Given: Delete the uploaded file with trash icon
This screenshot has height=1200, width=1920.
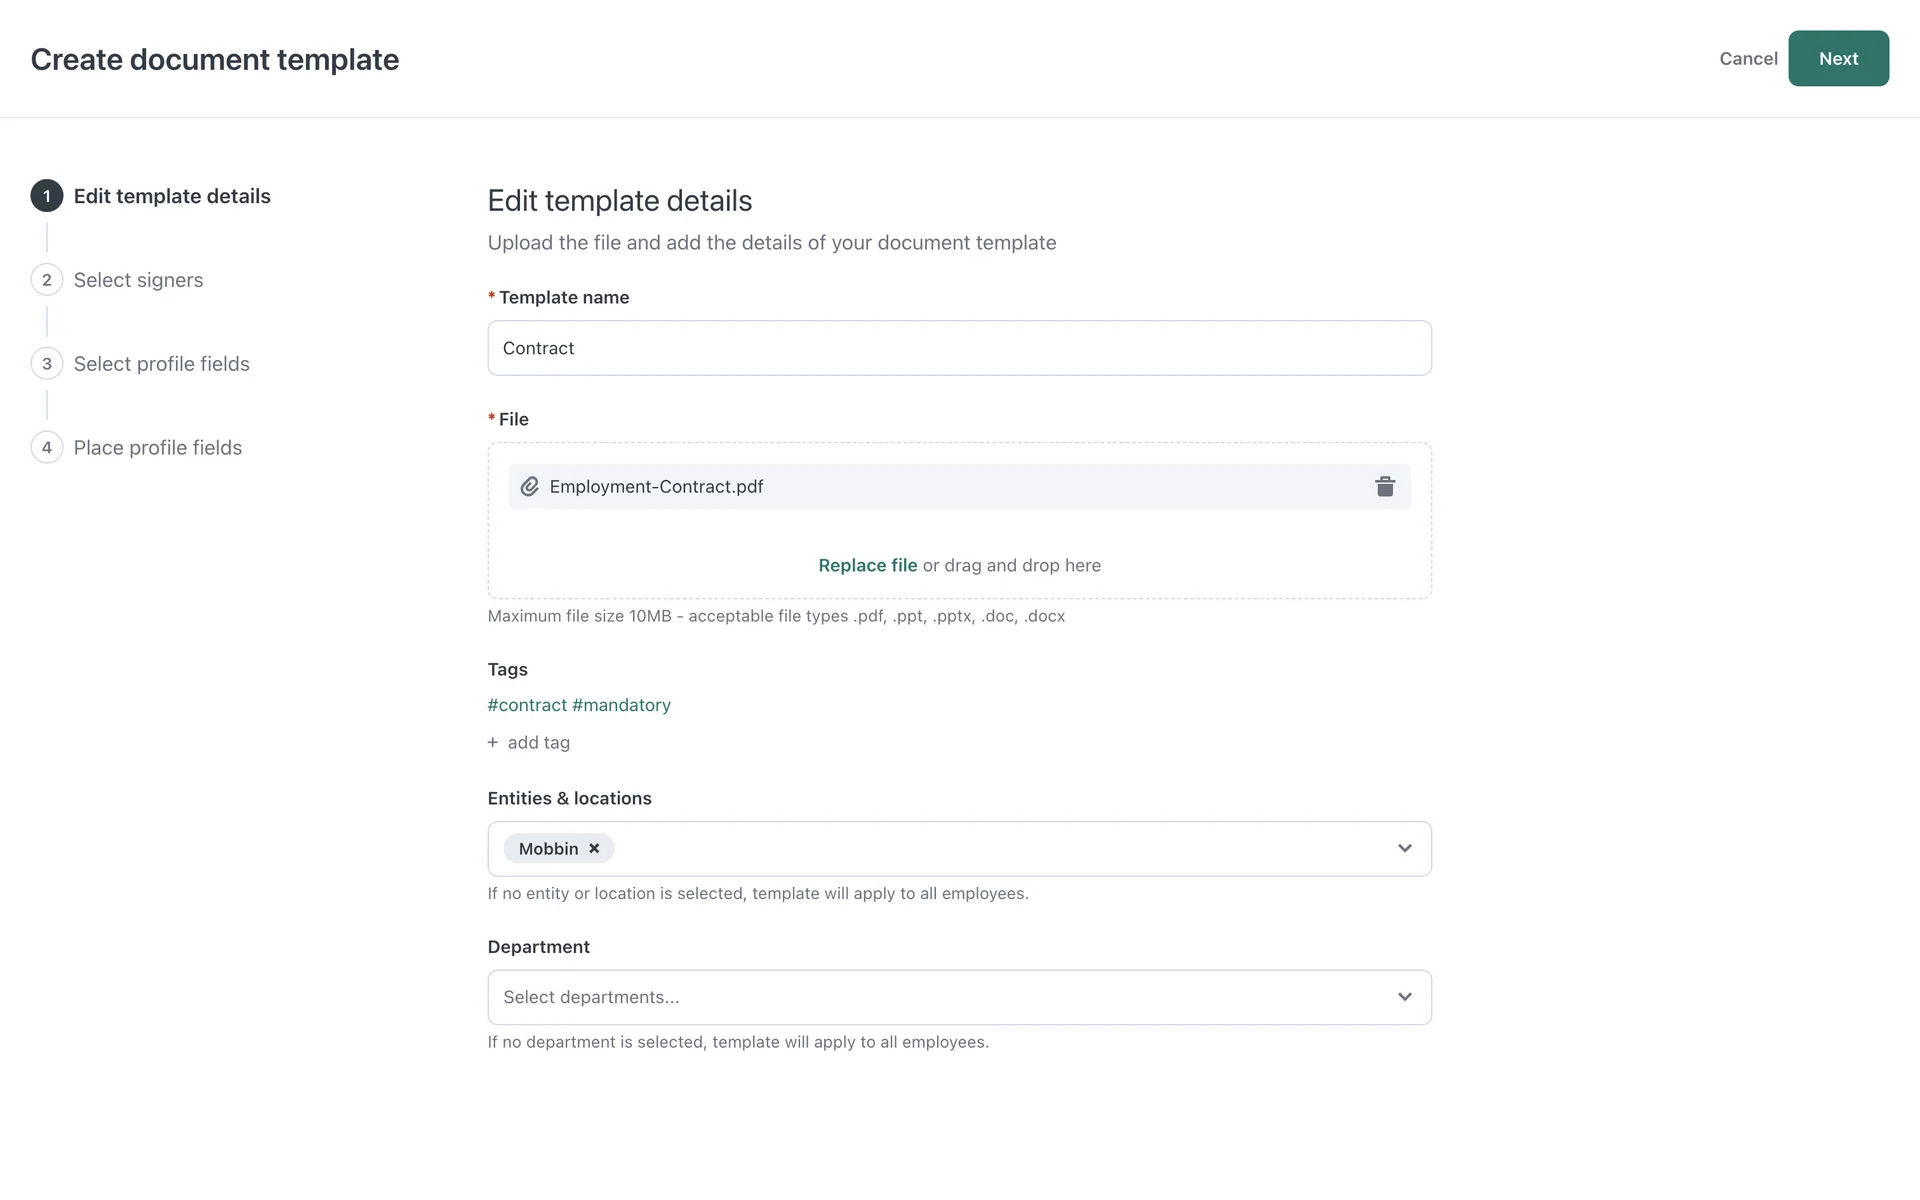Looking at the screenshot, I should (1385, 487).
